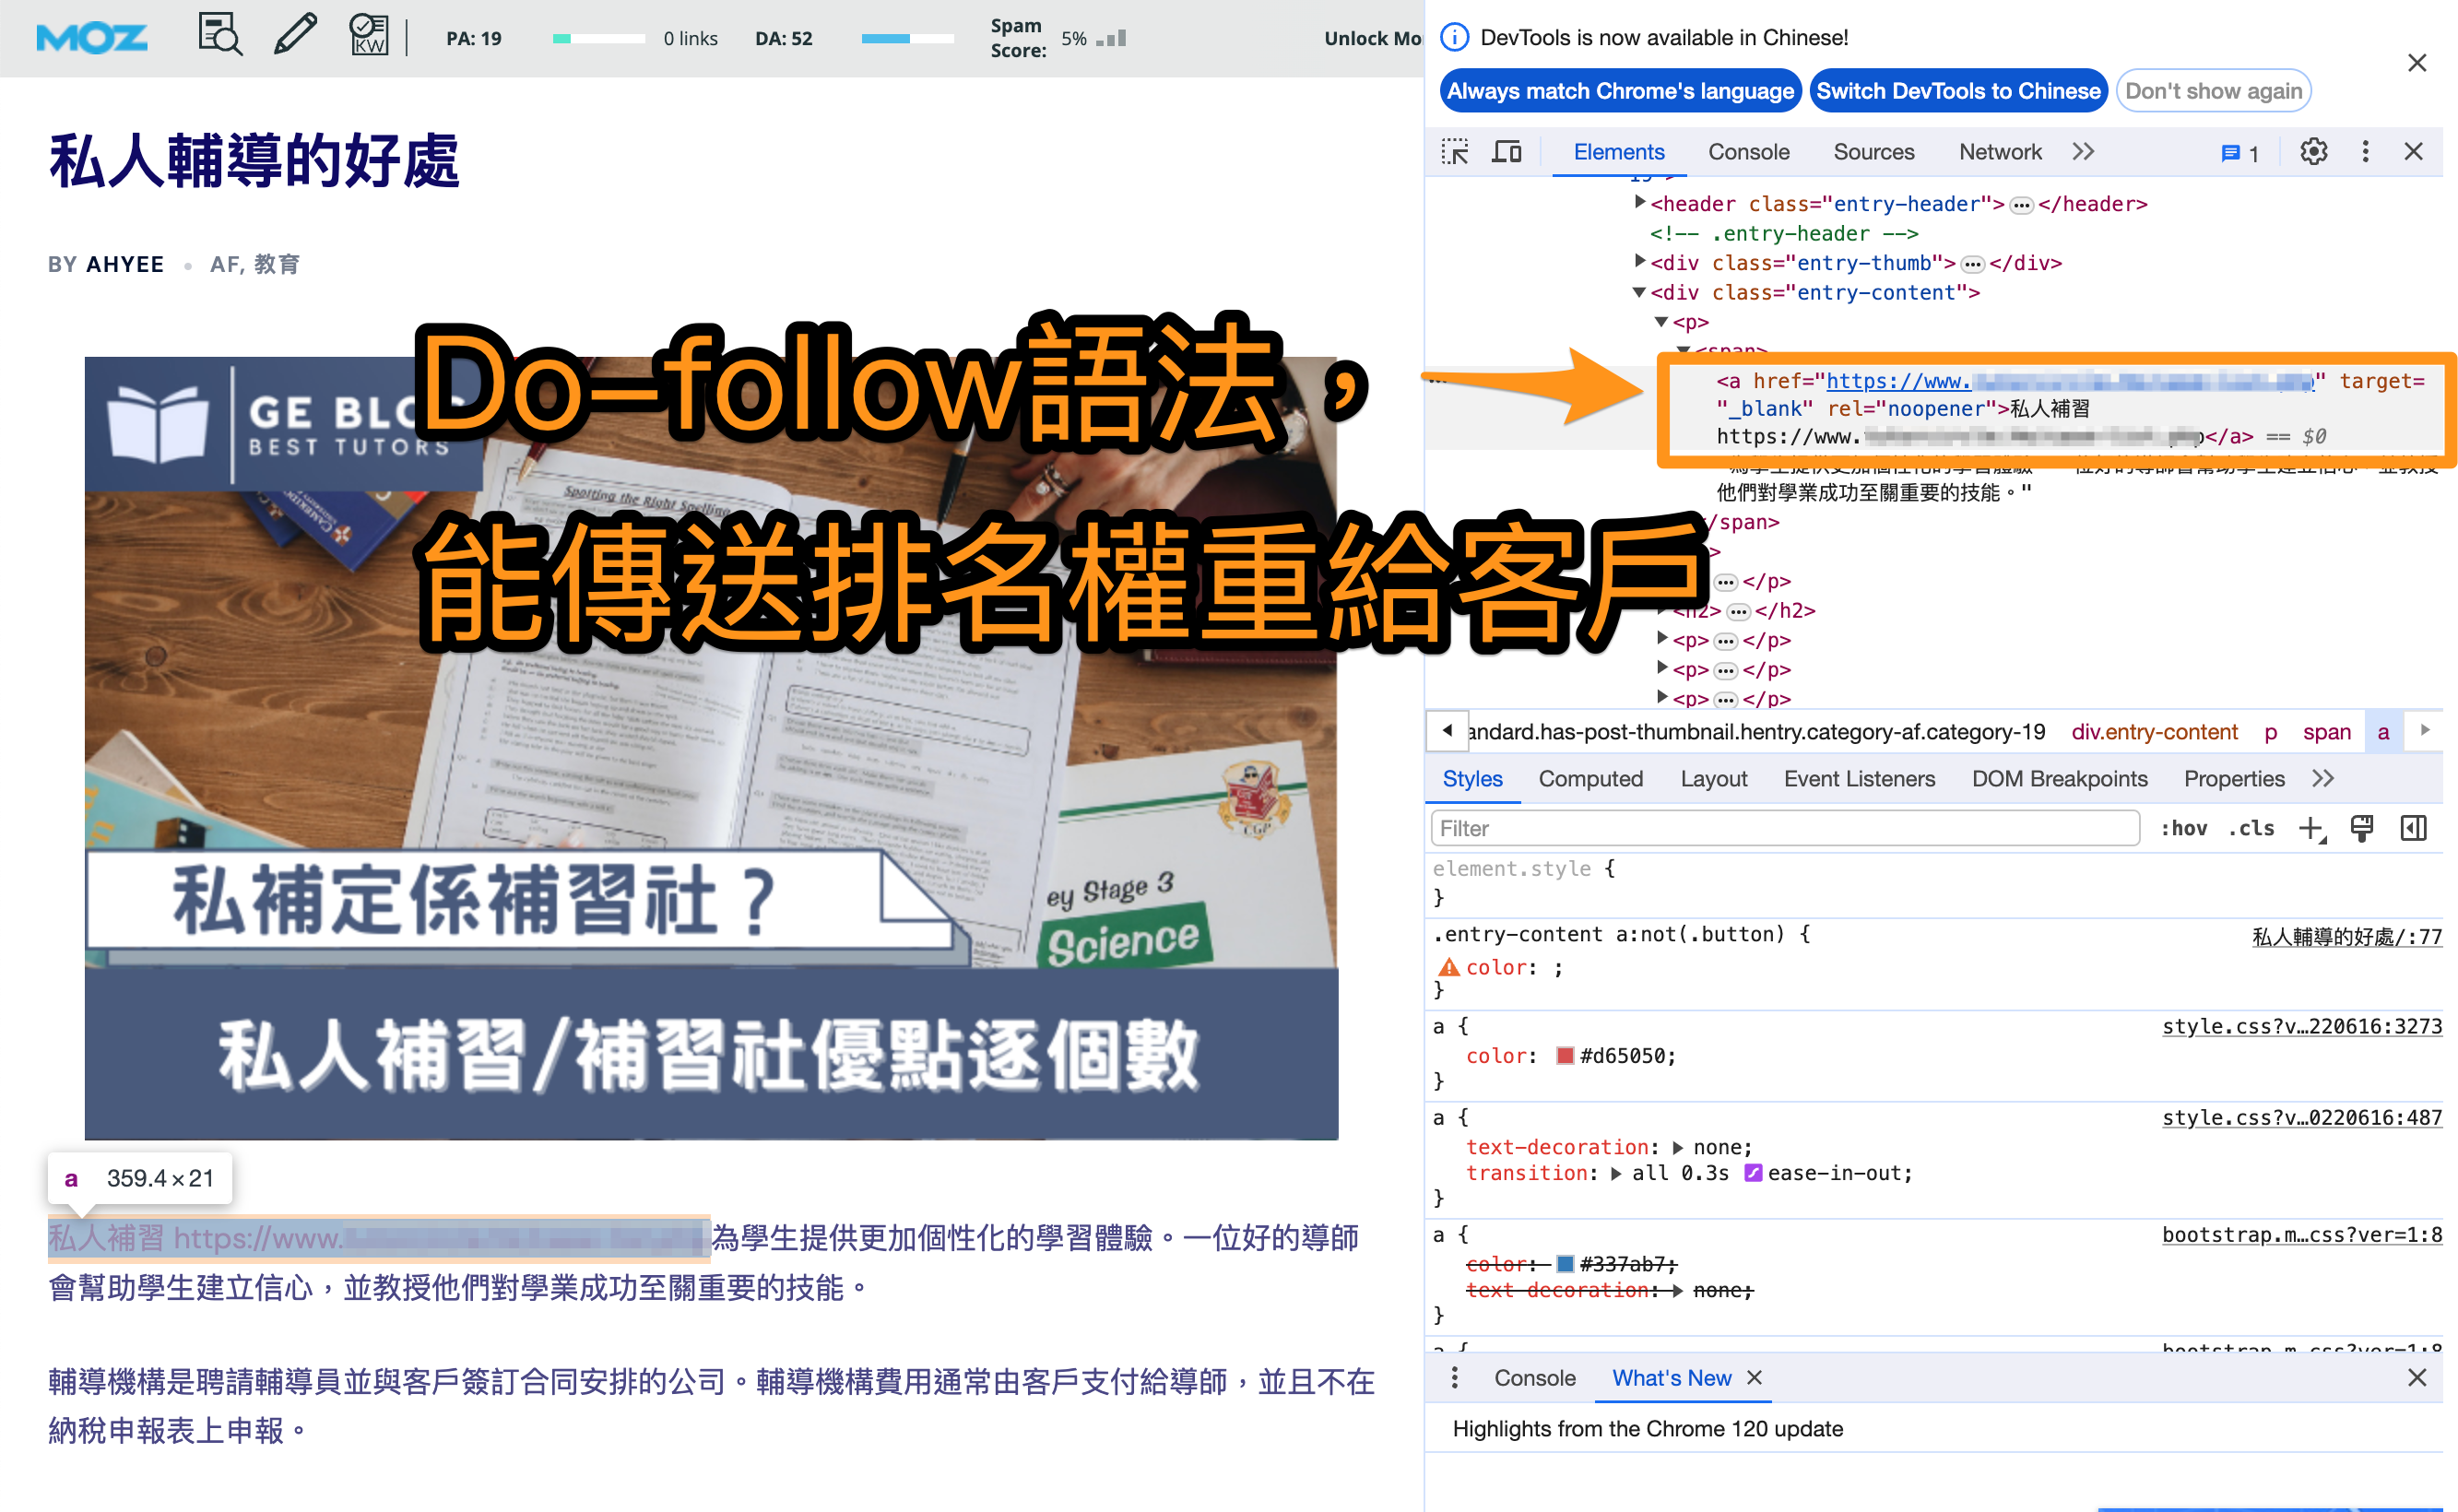Activate the DevTools inspect element picker
The width and height of the screenshot is (2458, 1512).
tap(1454, 152)
